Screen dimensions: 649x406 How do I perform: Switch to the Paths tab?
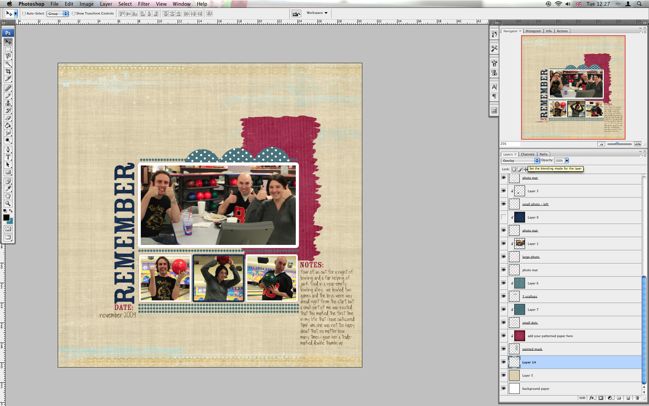[543, 154]
